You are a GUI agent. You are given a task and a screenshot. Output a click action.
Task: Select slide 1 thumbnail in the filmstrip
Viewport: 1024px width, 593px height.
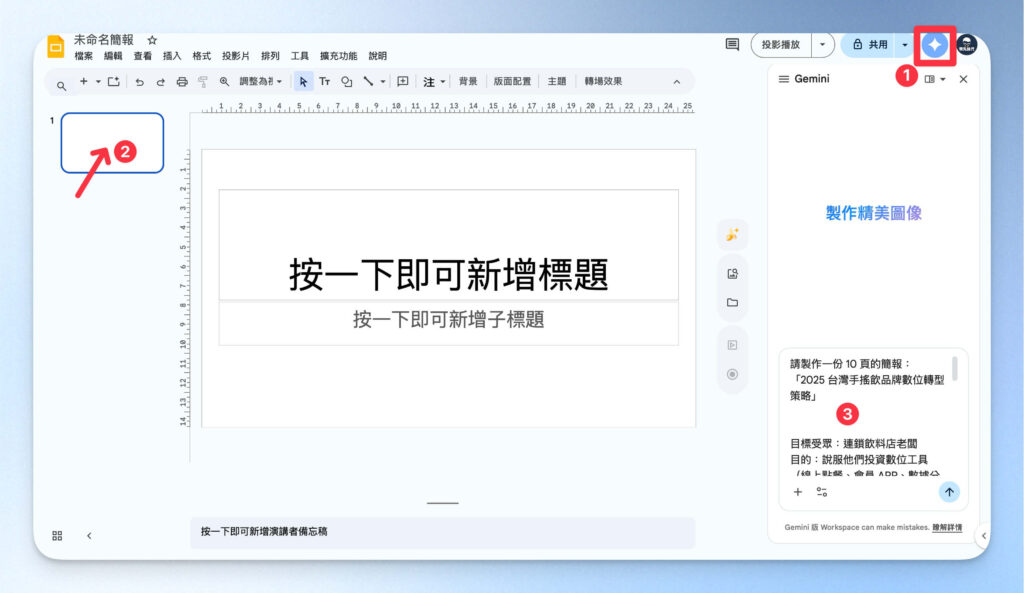[x=112, y=143]
